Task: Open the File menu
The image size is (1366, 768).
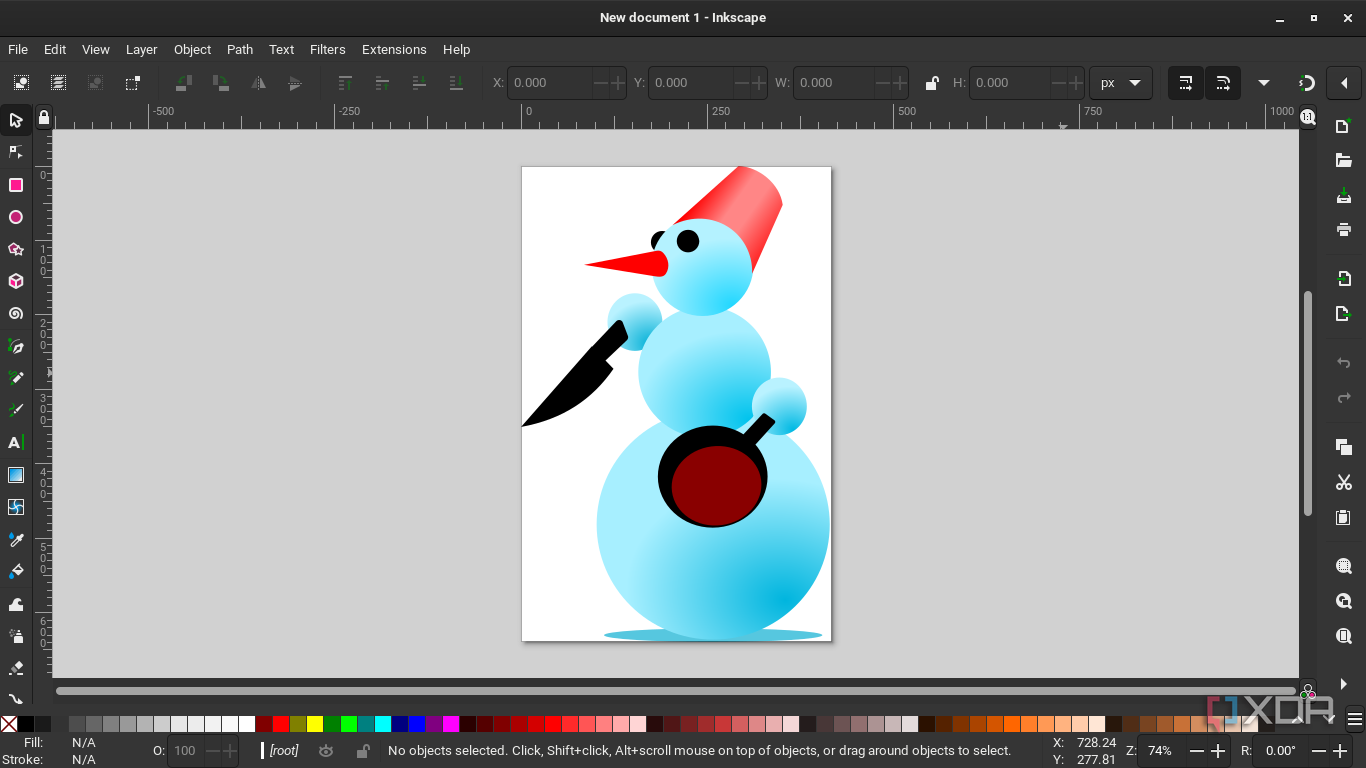Action: 18,49
